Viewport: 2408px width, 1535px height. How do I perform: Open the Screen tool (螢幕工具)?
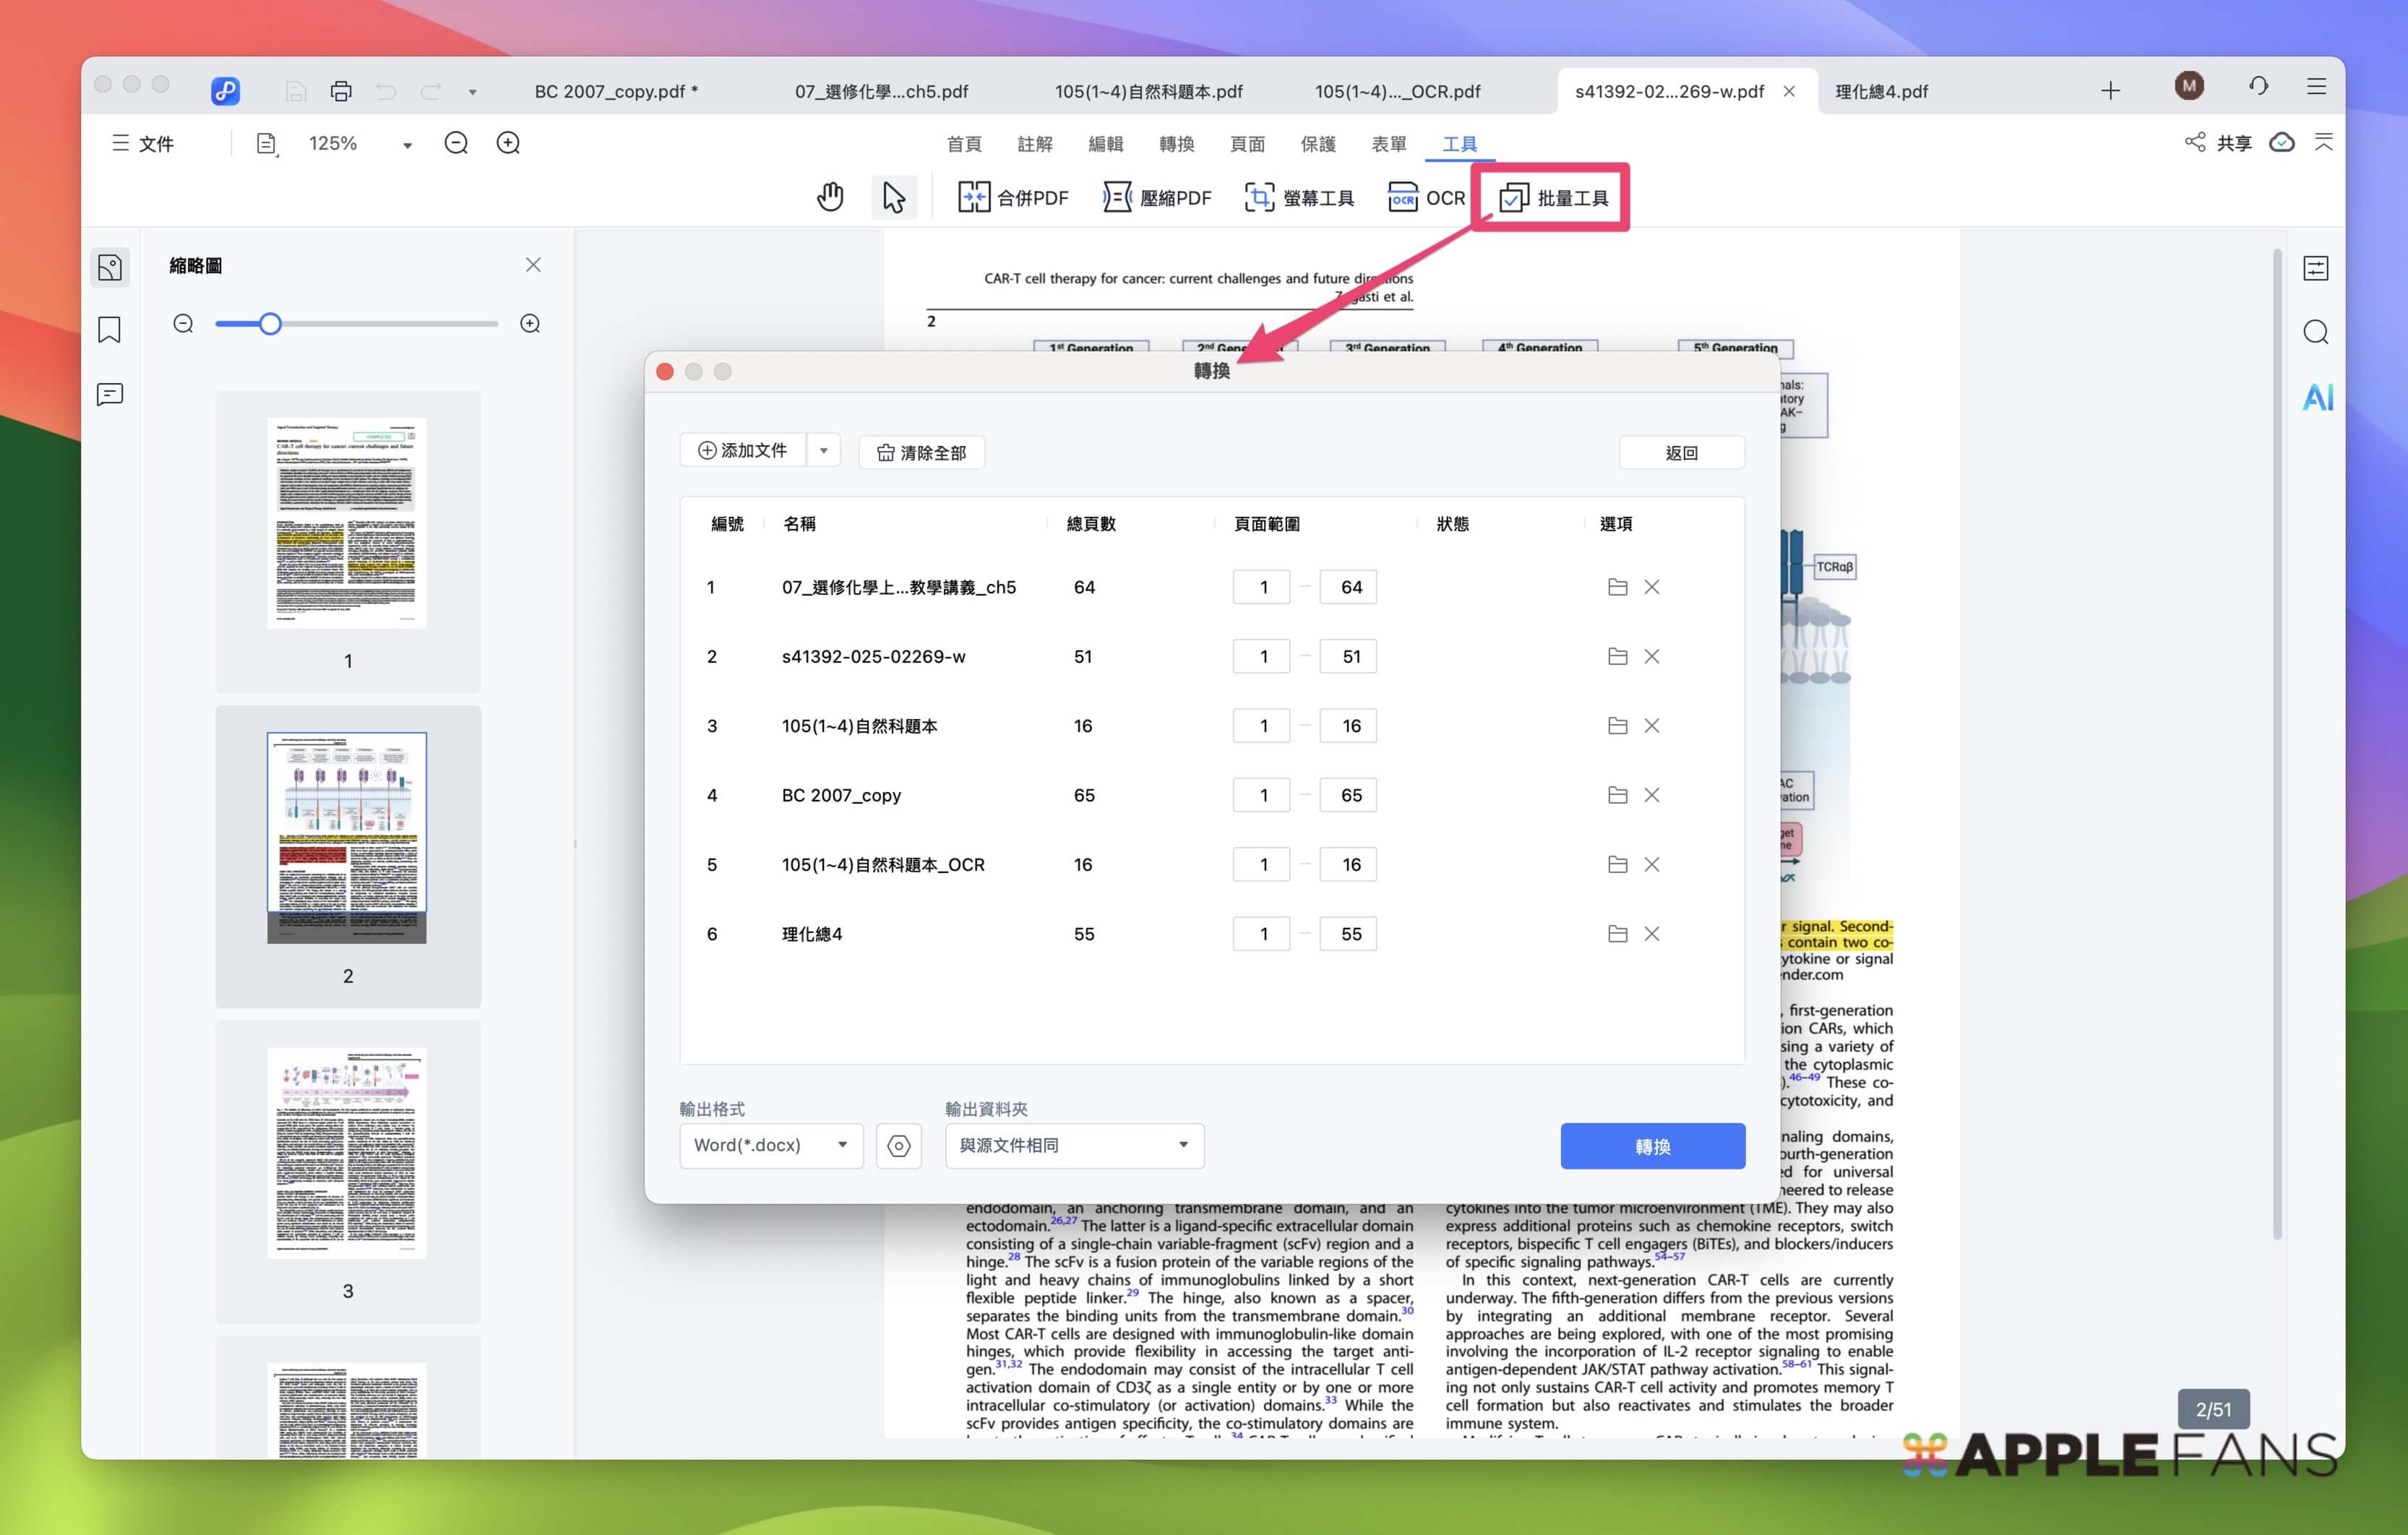coord(1299,197)
